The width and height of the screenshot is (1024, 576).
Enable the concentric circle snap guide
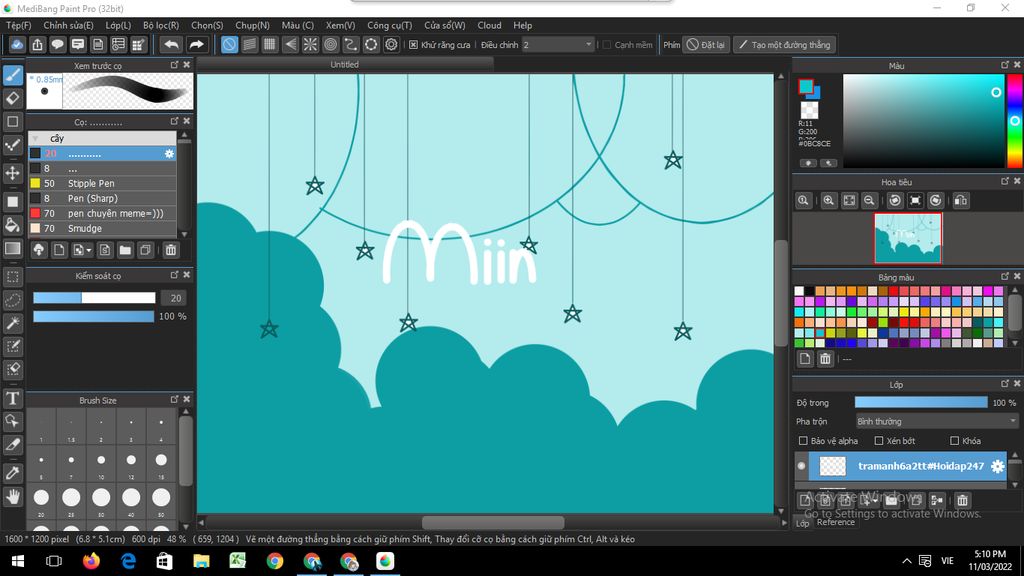coord(330,44)
